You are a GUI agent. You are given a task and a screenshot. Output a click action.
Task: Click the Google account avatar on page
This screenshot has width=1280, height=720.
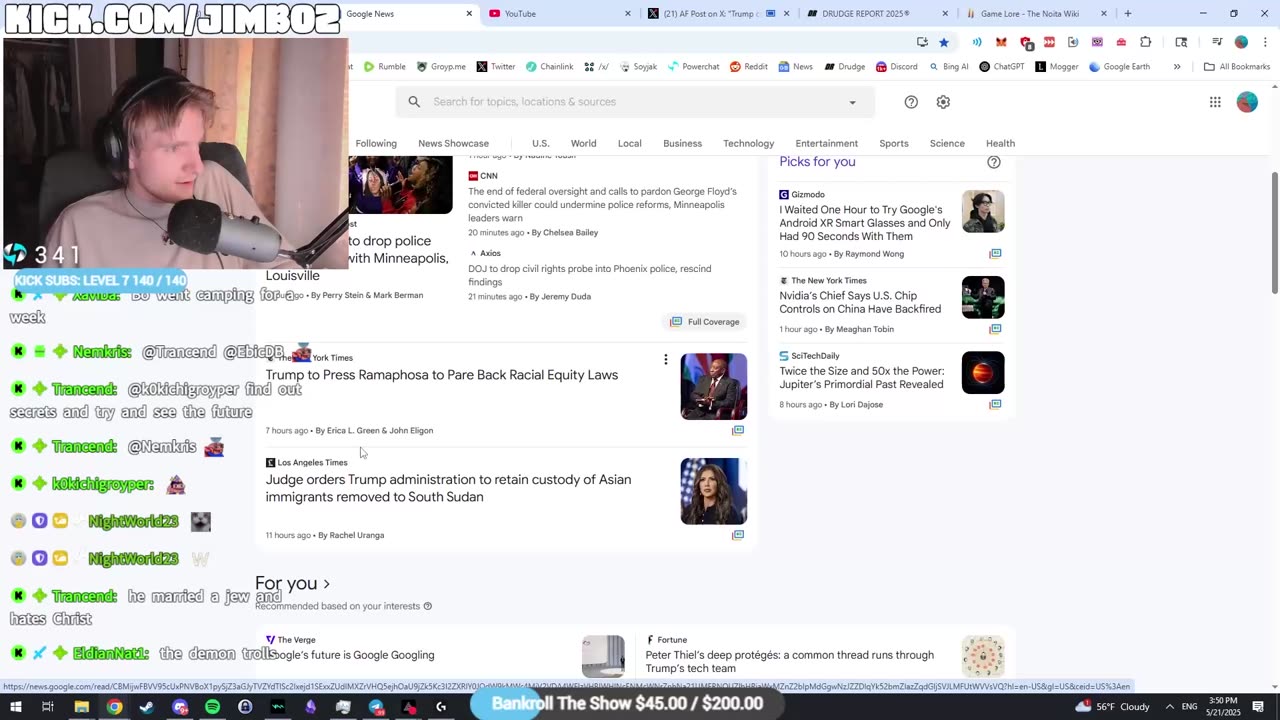pos(1247,102)
